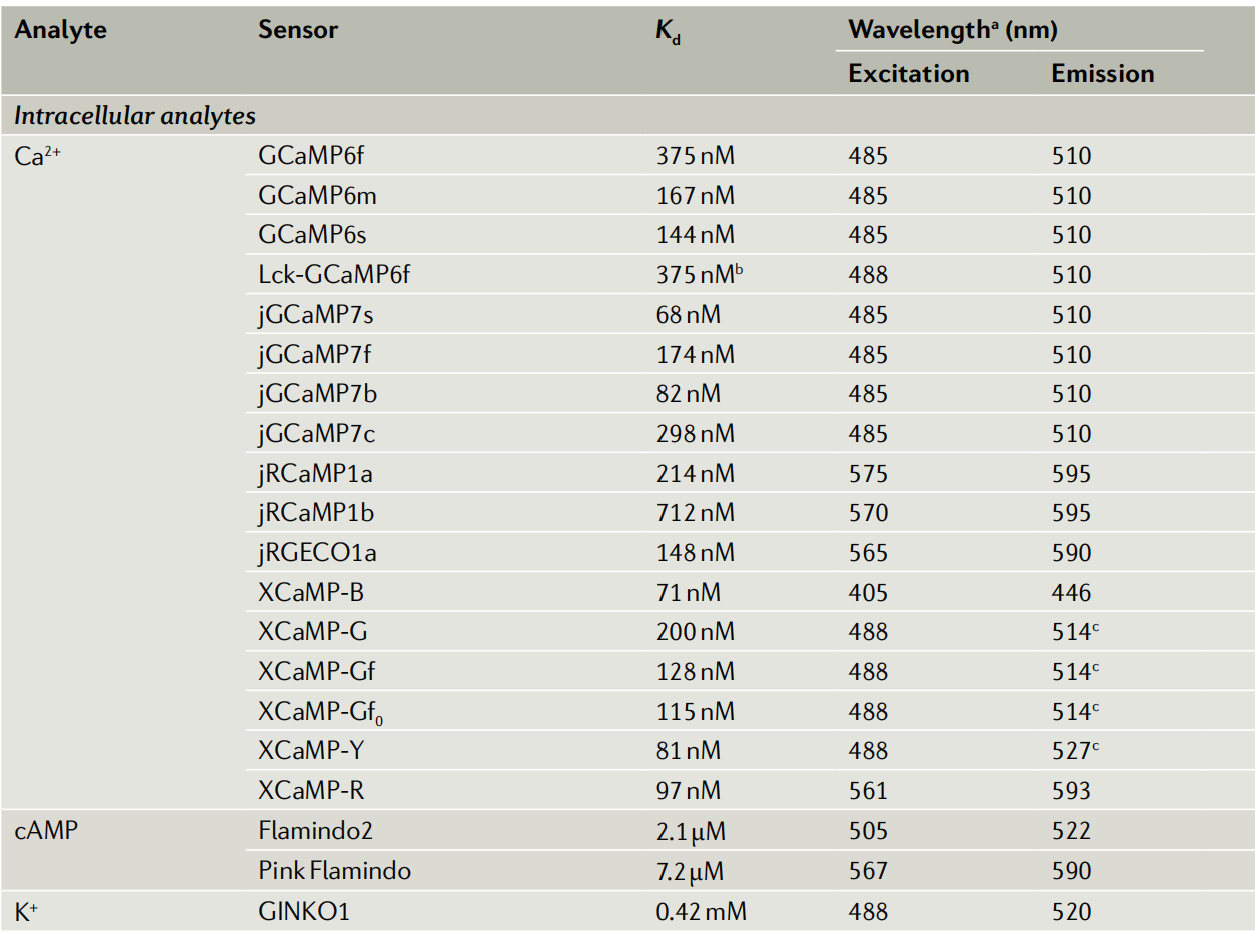Click the Intracellular analytes section row
Image resolution: width=1255 pixels, height=932 pixels.
pyautogui.click(x=135, y=116)
